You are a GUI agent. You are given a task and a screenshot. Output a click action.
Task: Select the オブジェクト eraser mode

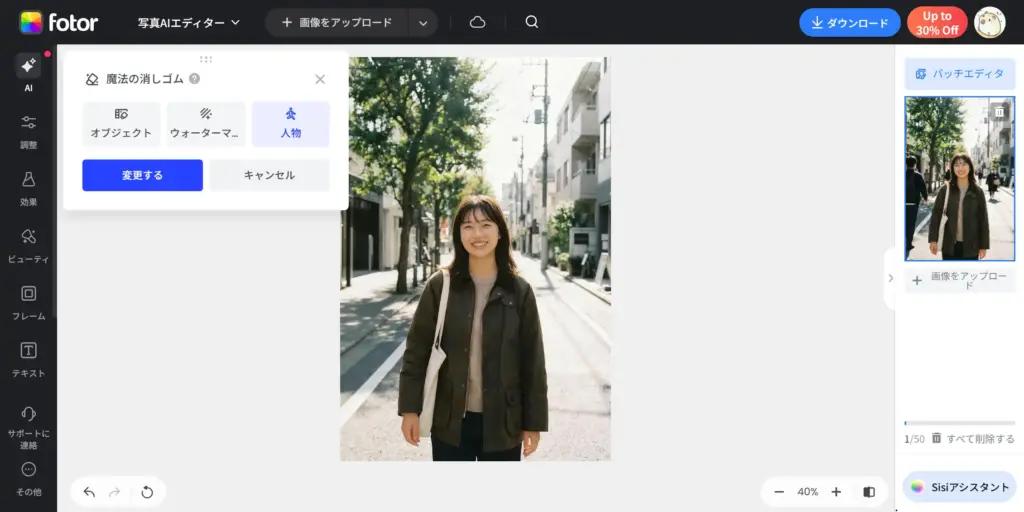point(121,124)
